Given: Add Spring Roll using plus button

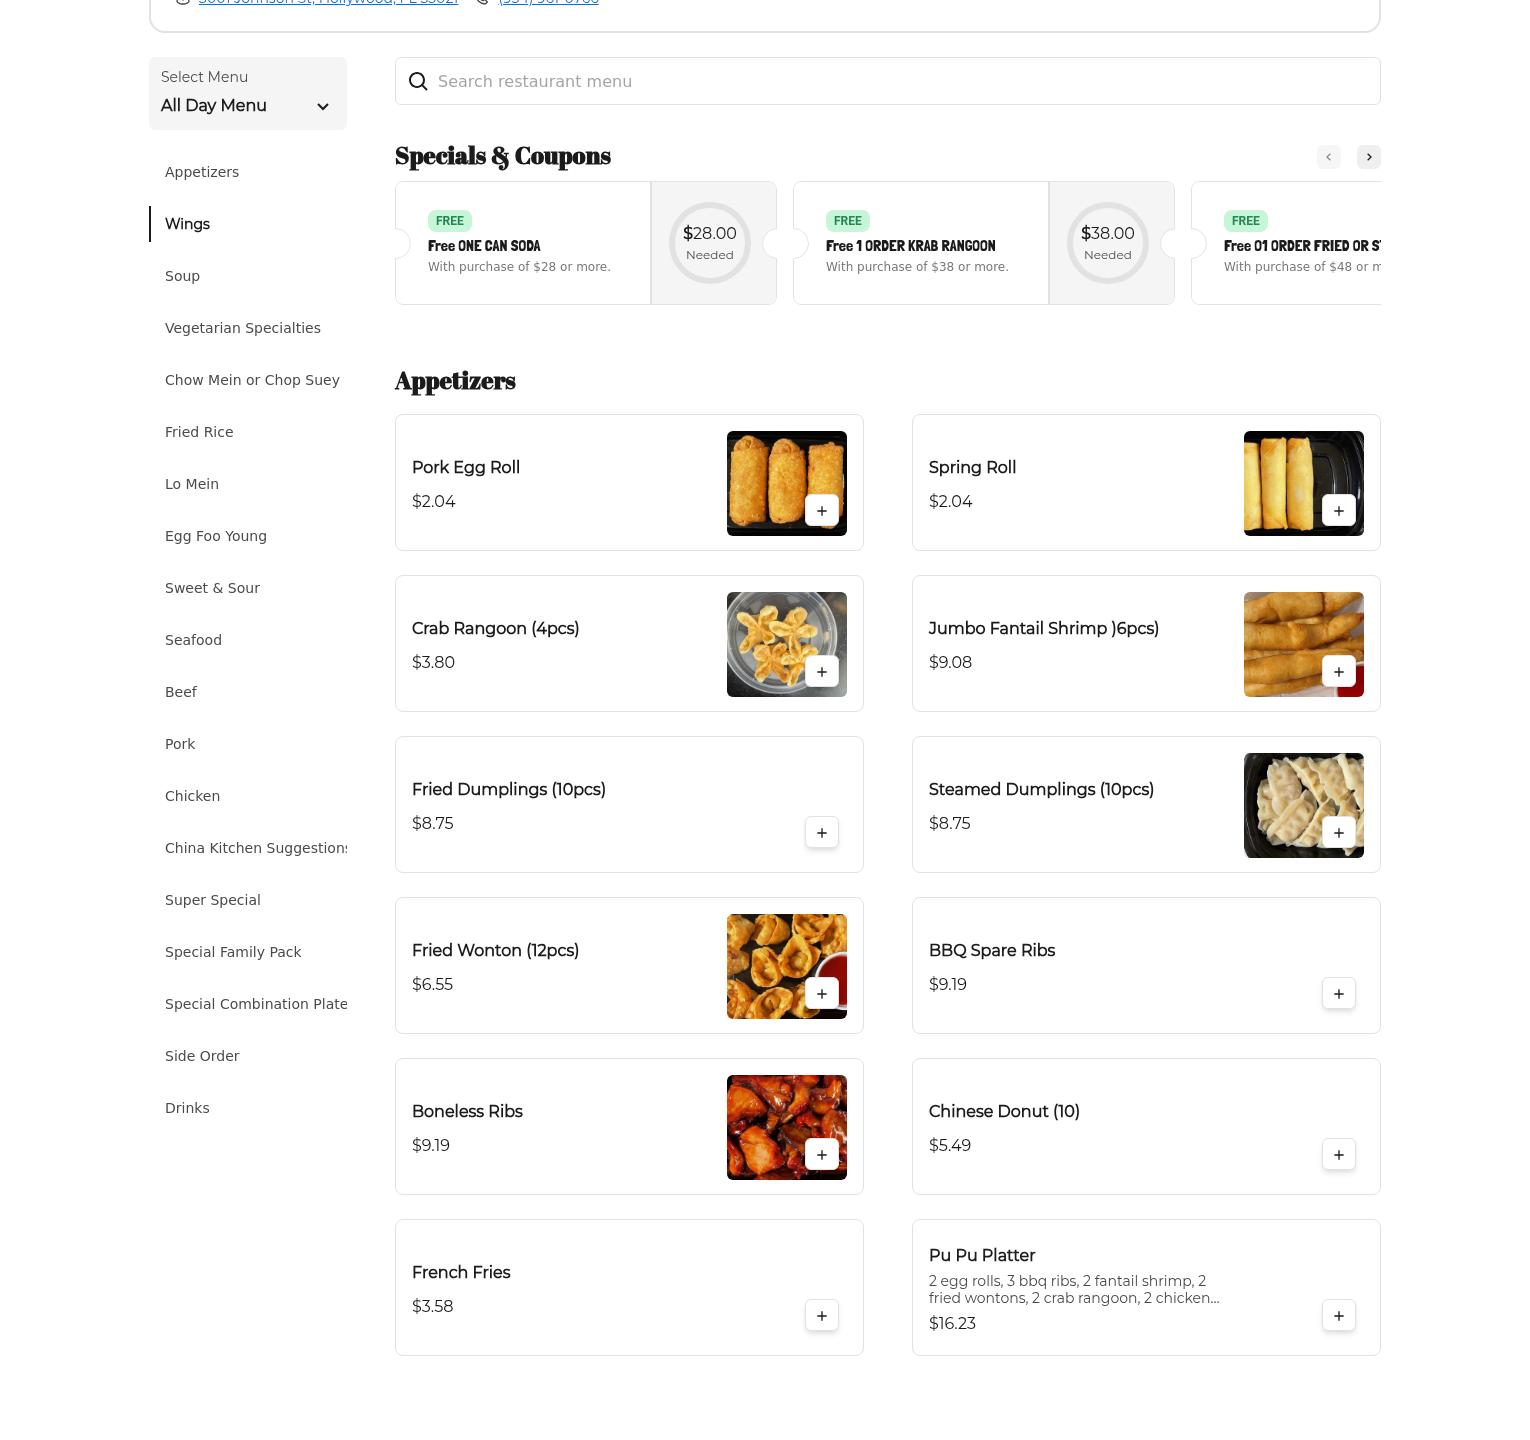Looking at the screenshot, I should click(x=1338, y=511).
